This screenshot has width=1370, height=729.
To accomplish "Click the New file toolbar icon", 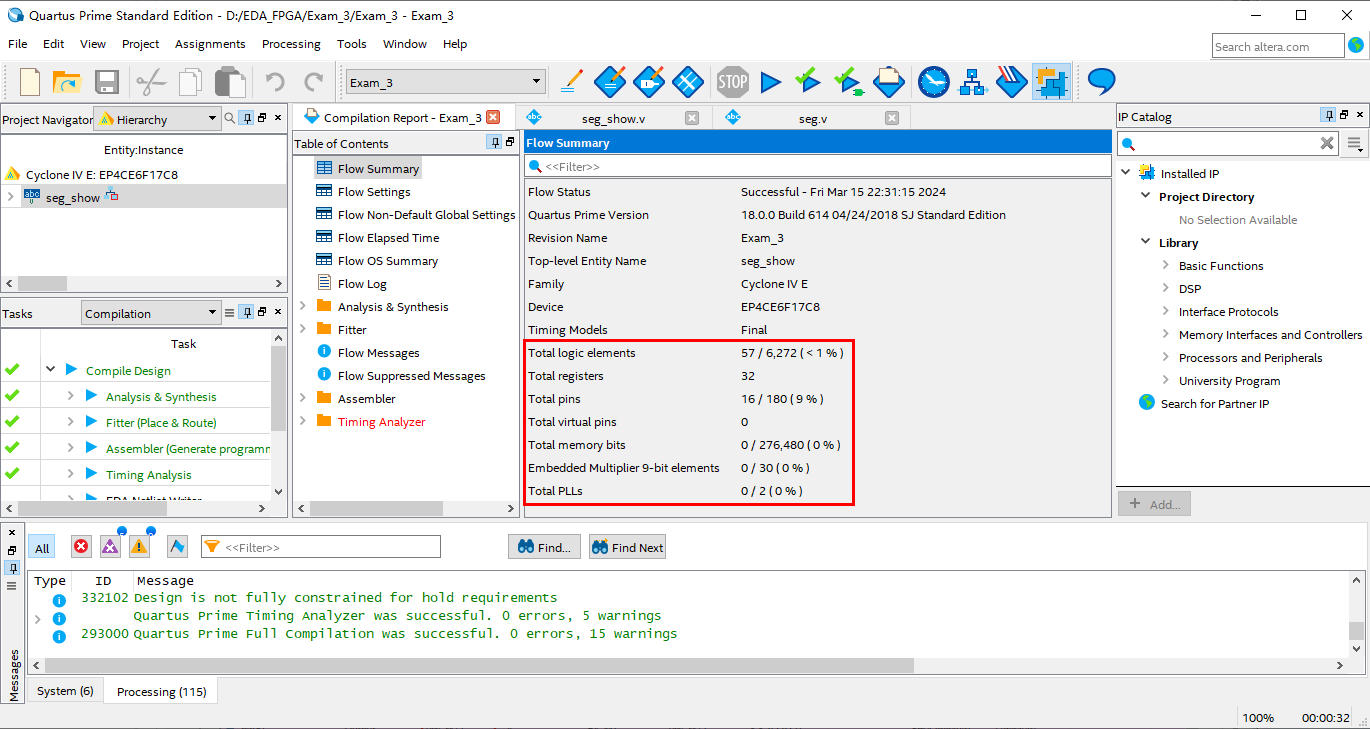I will [x=30, y=82].
